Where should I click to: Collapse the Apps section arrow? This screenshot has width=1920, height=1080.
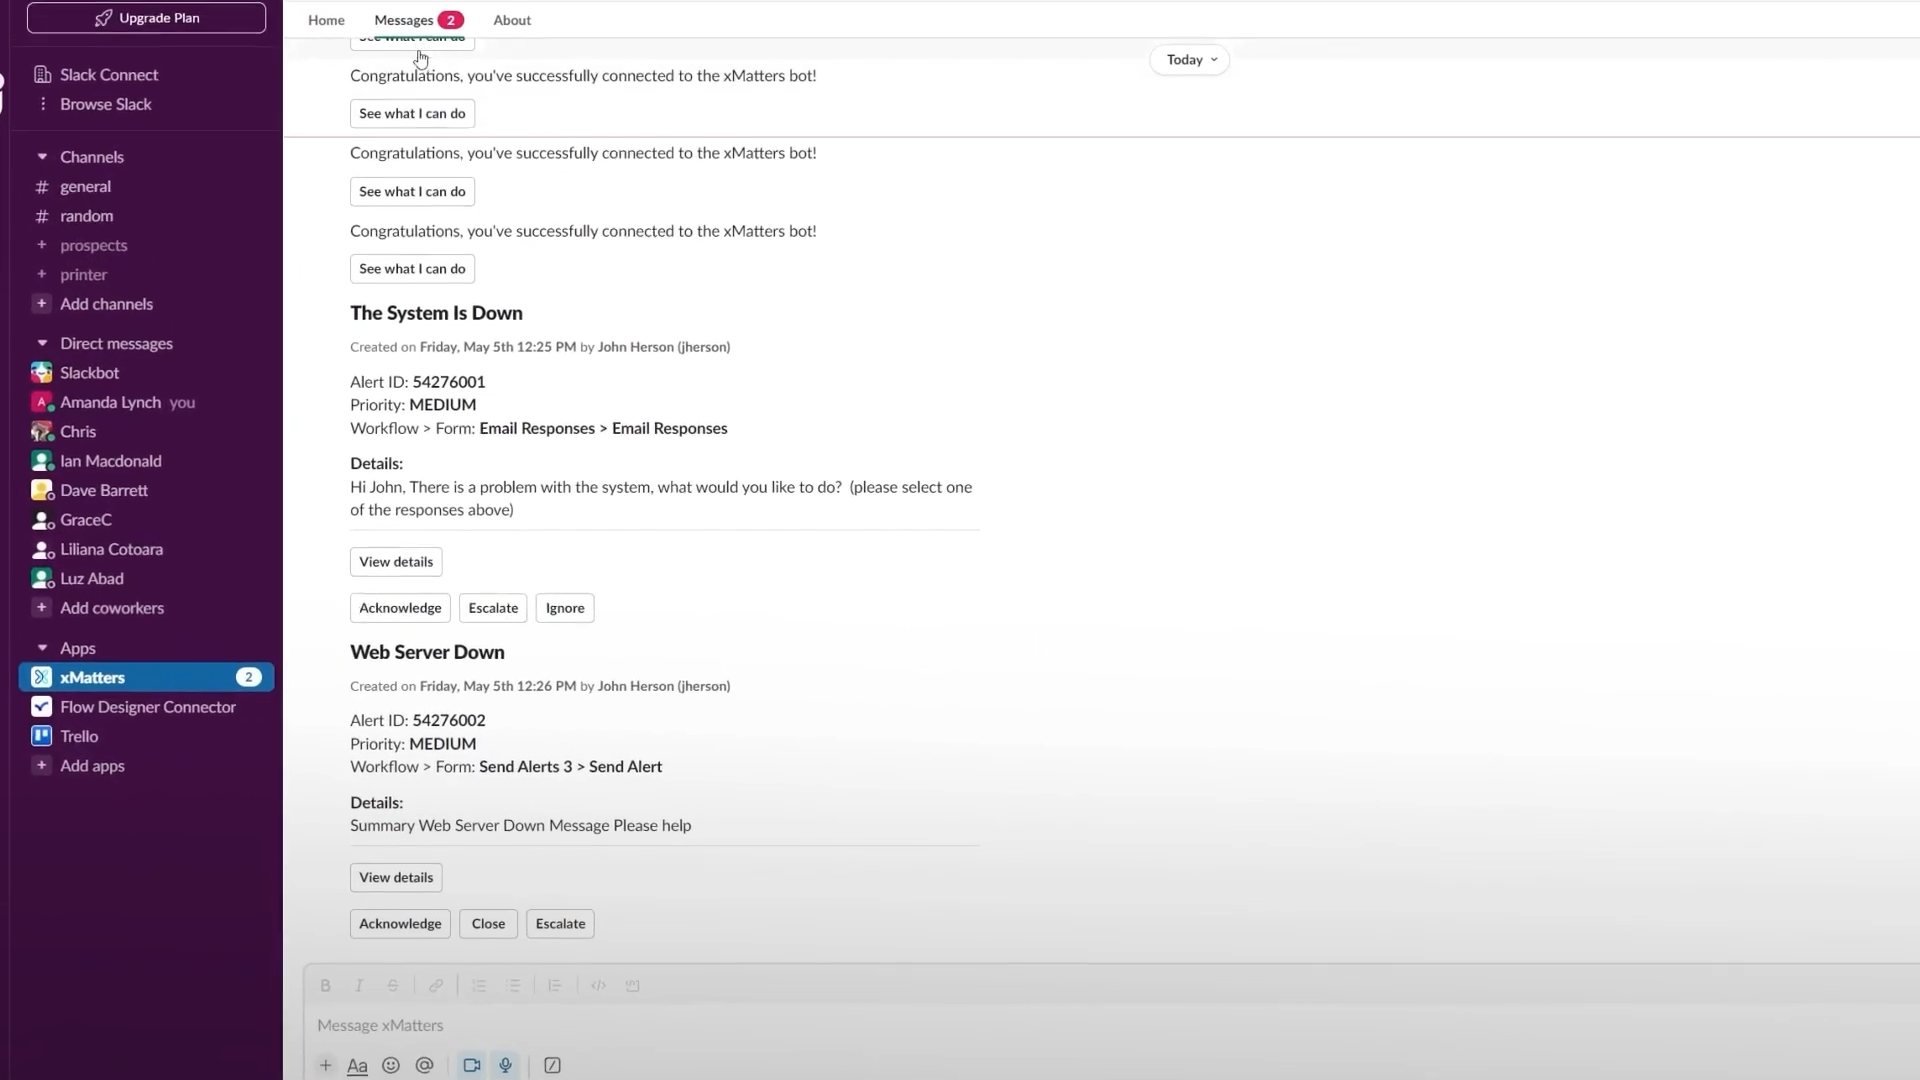click(42, 648)
